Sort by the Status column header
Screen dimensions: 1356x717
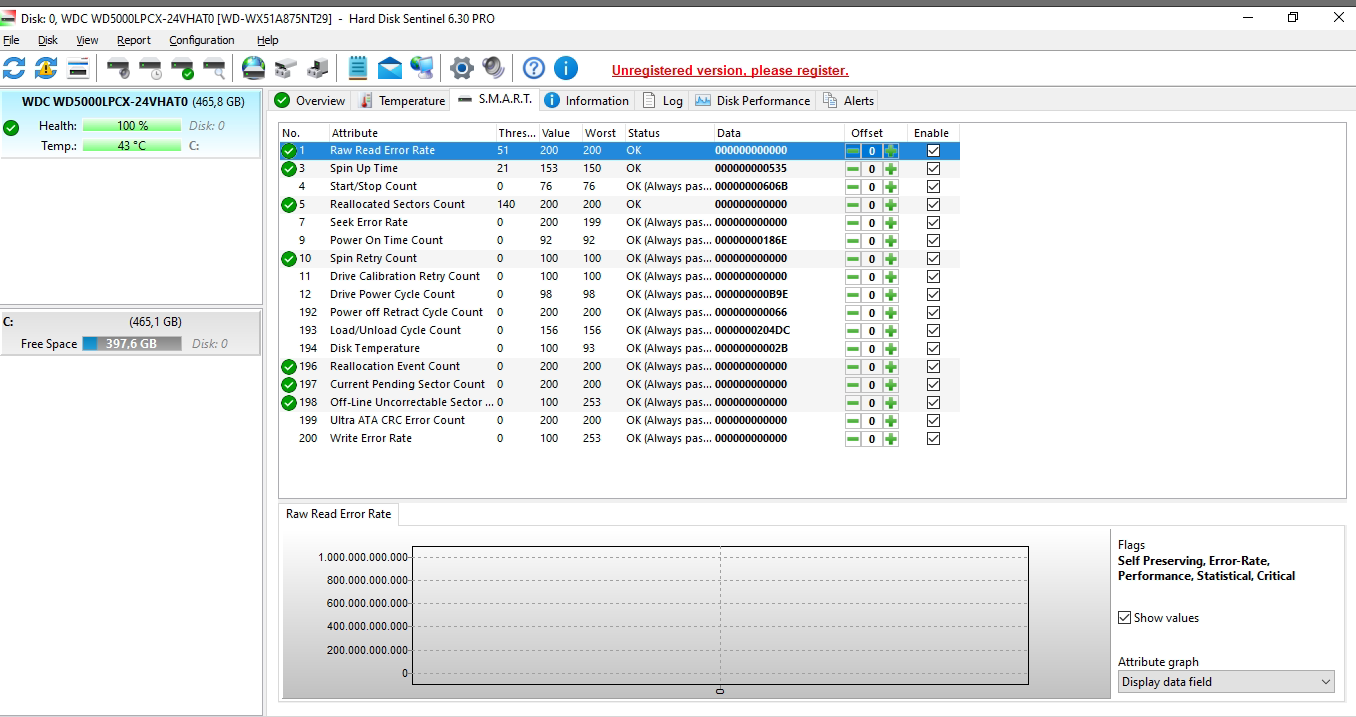pos(669,133)
